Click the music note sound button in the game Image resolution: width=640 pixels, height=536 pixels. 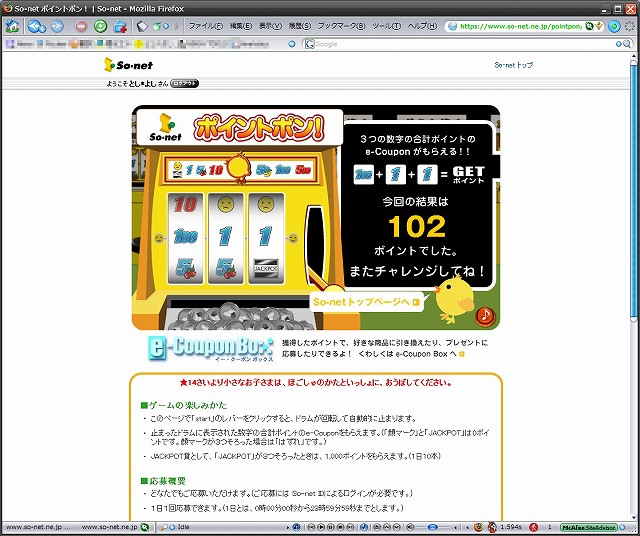coord(485,316)
